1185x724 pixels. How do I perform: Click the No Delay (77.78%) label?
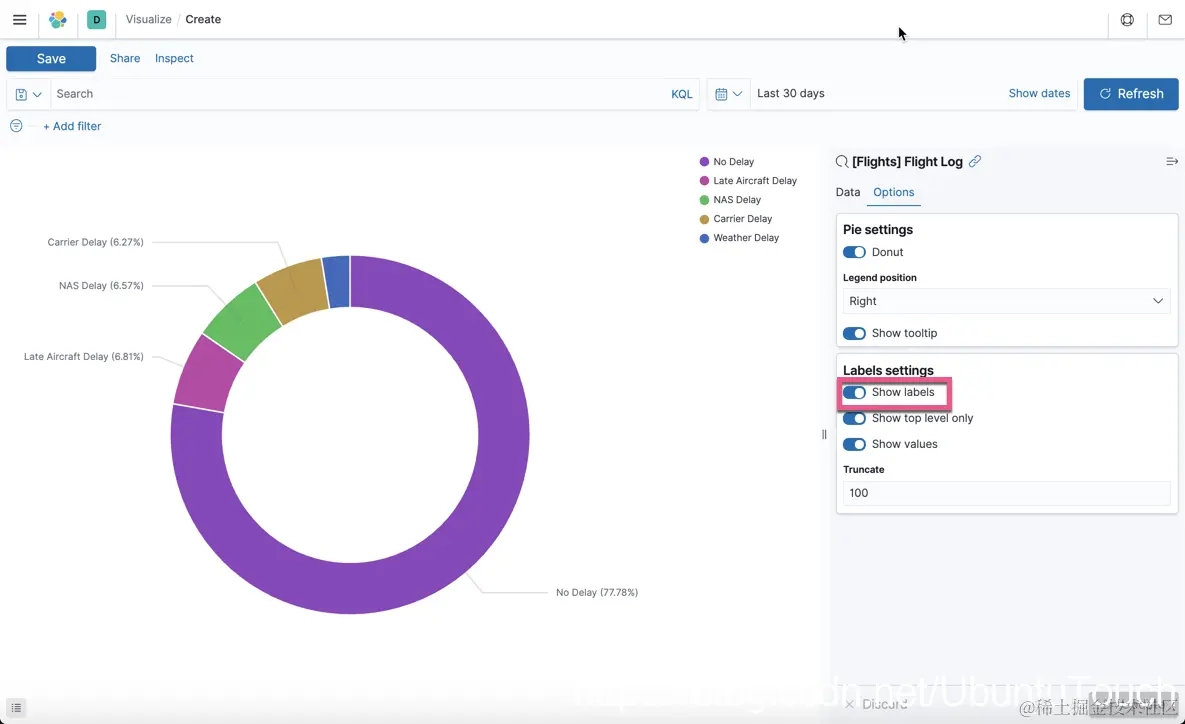pyautogui.click(x=597, y=593)
